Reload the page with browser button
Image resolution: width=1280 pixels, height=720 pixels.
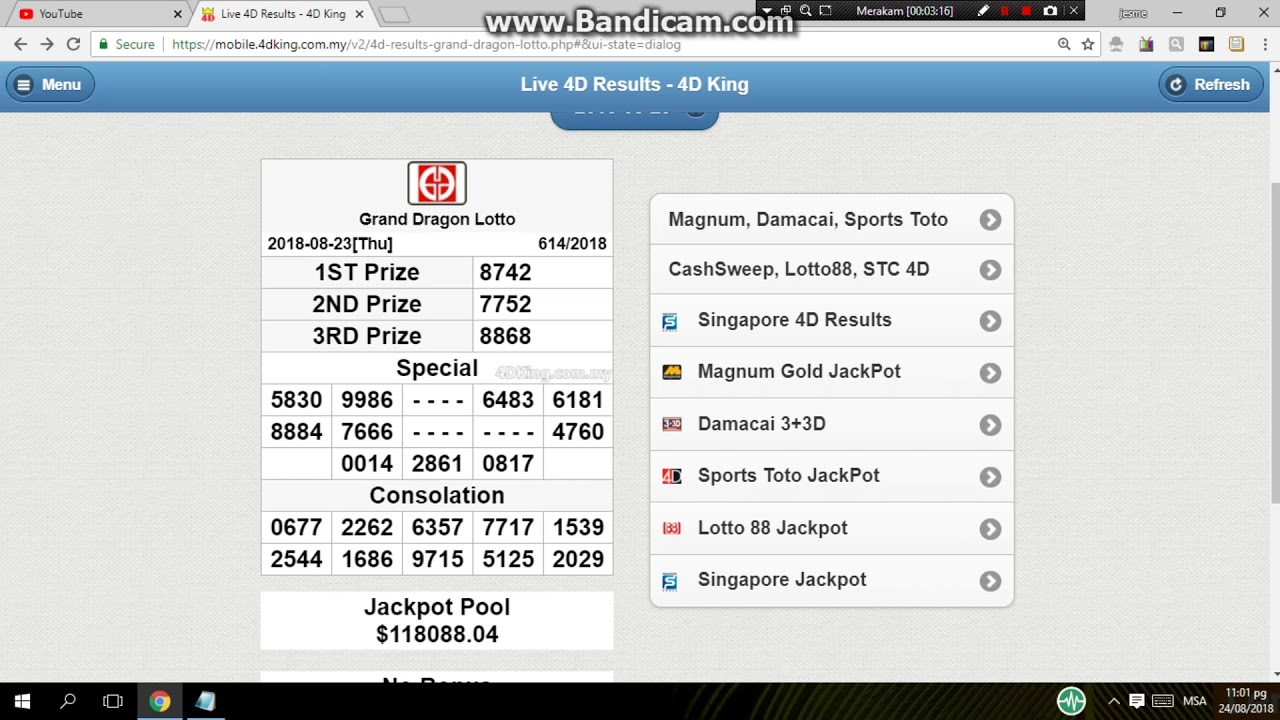pos(73,44)
